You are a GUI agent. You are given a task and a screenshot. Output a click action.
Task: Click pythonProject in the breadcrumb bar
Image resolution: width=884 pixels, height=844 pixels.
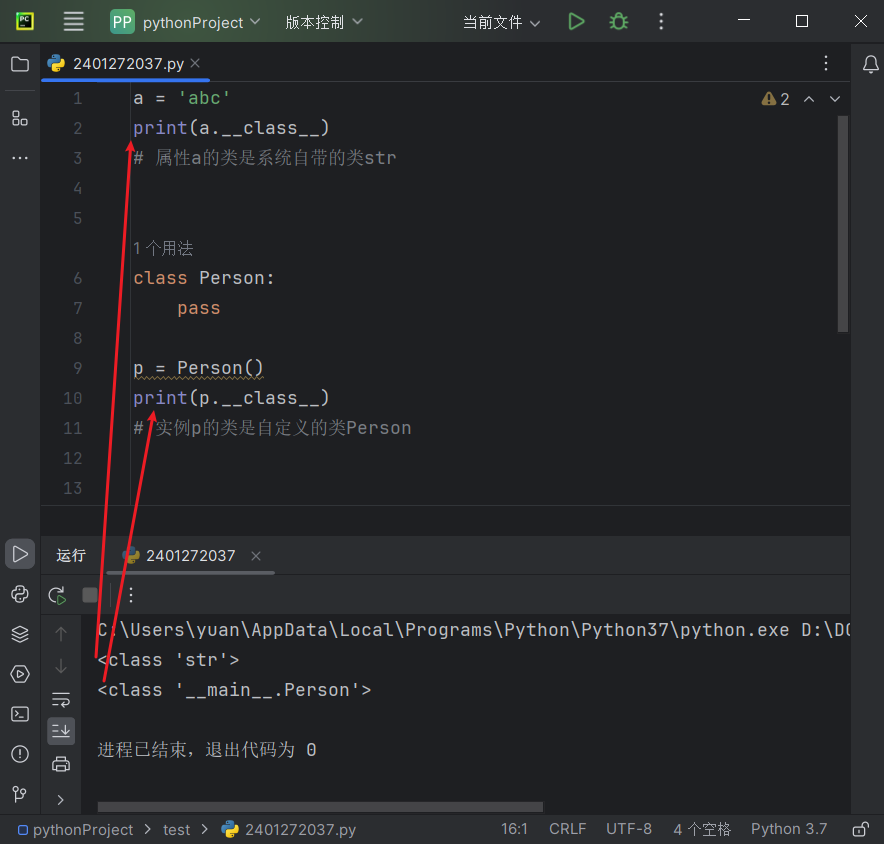[x=76, y=829]
